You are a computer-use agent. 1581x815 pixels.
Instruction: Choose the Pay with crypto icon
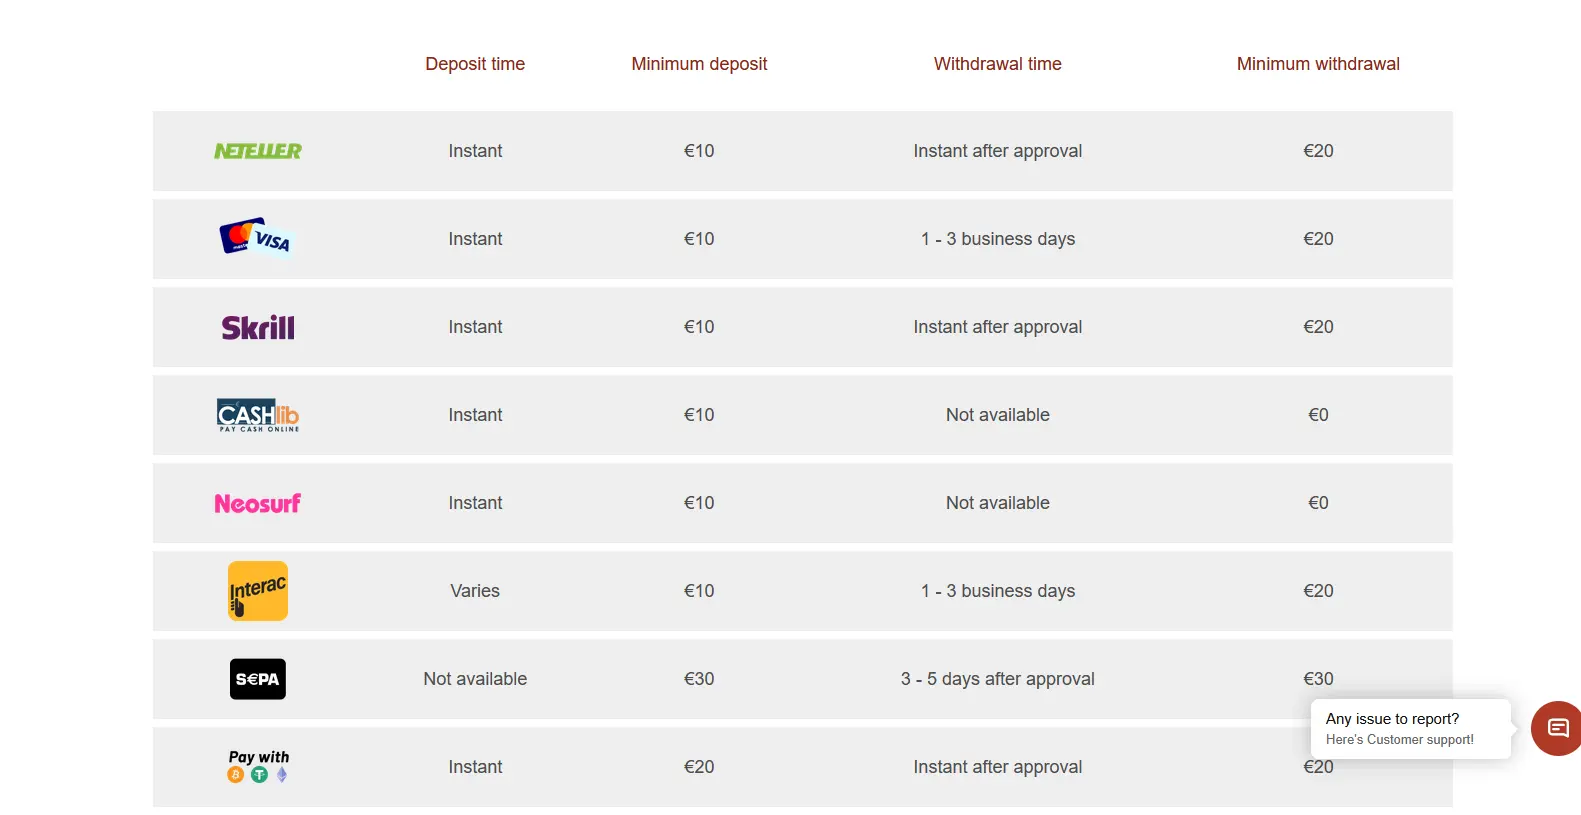pos(258,766)
